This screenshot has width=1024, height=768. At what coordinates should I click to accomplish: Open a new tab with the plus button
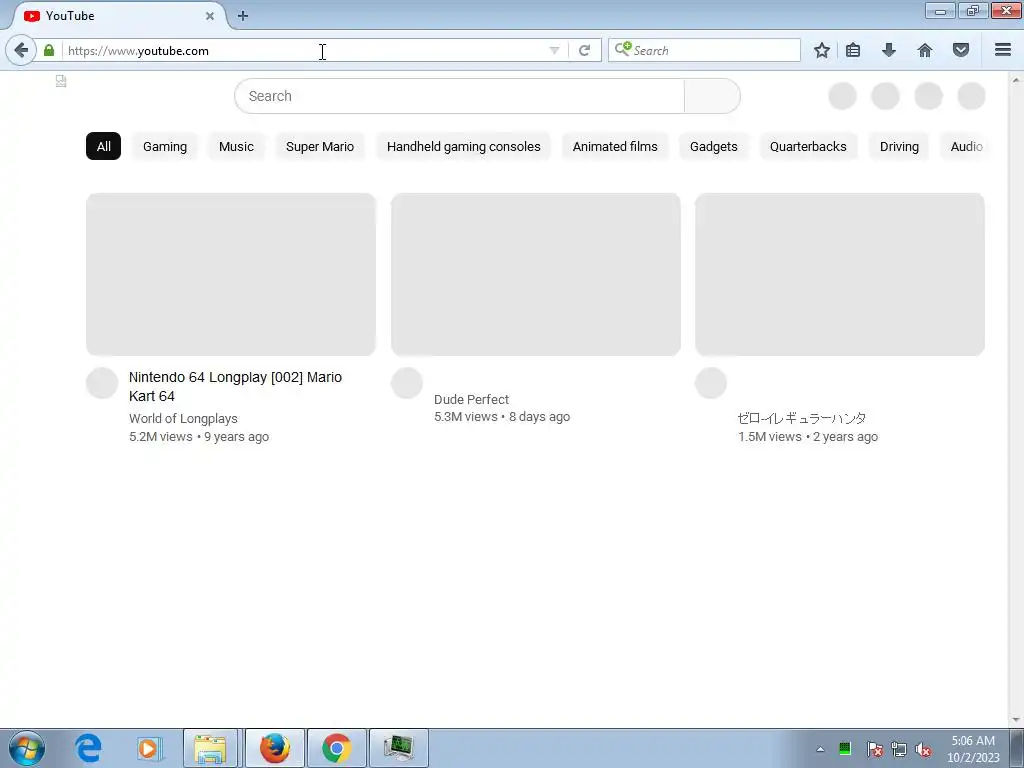pyautogui.click(x=243, y=16)
